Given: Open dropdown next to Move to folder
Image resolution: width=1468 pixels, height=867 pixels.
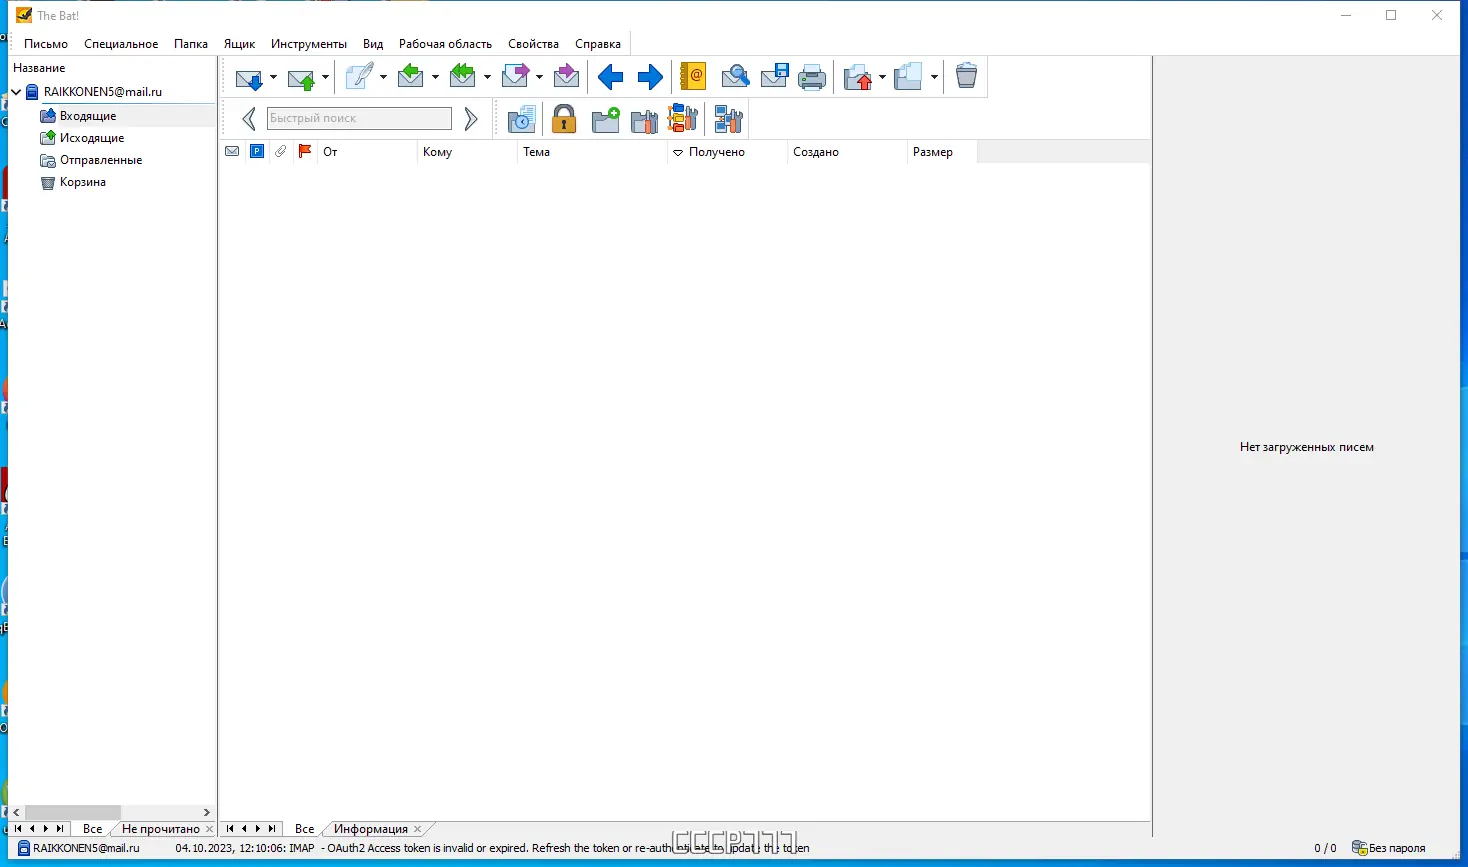Looking at the screenshot, I should [x=882, y=77].
